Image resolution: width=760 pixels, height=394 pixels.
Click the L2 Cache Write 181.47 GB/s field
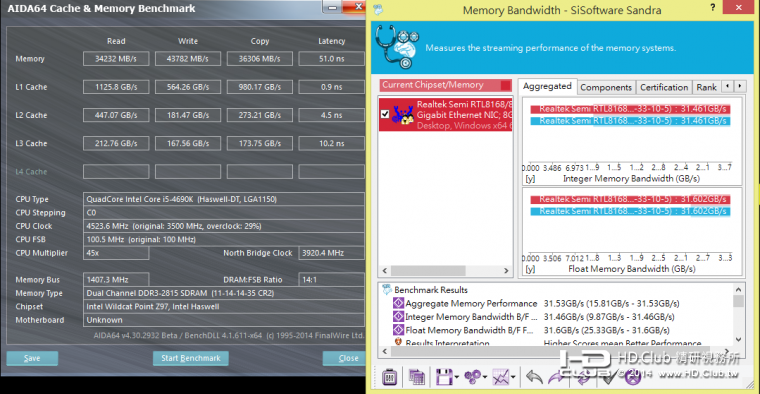tap(188, 115)
